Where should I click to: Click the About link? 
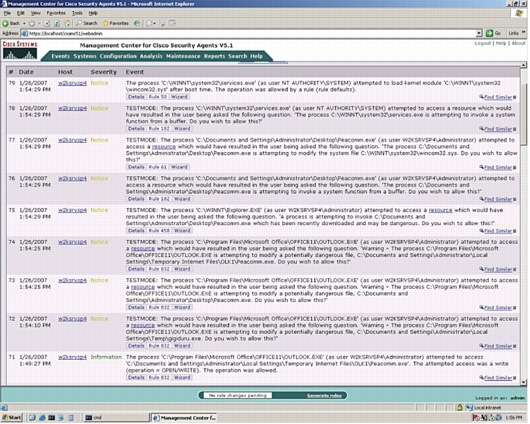coord(518,43)
